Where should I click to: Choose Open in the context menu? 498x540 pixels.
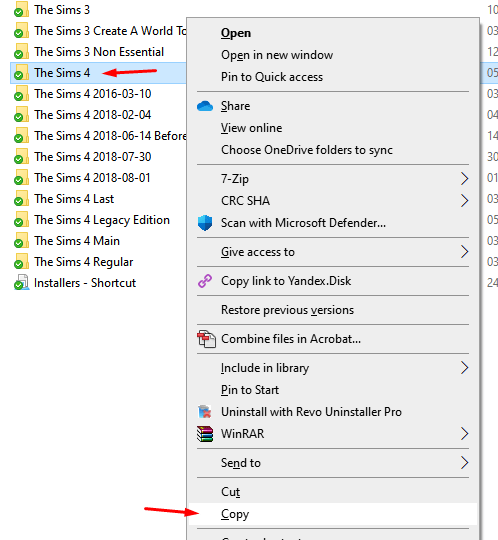pos(333,33)
